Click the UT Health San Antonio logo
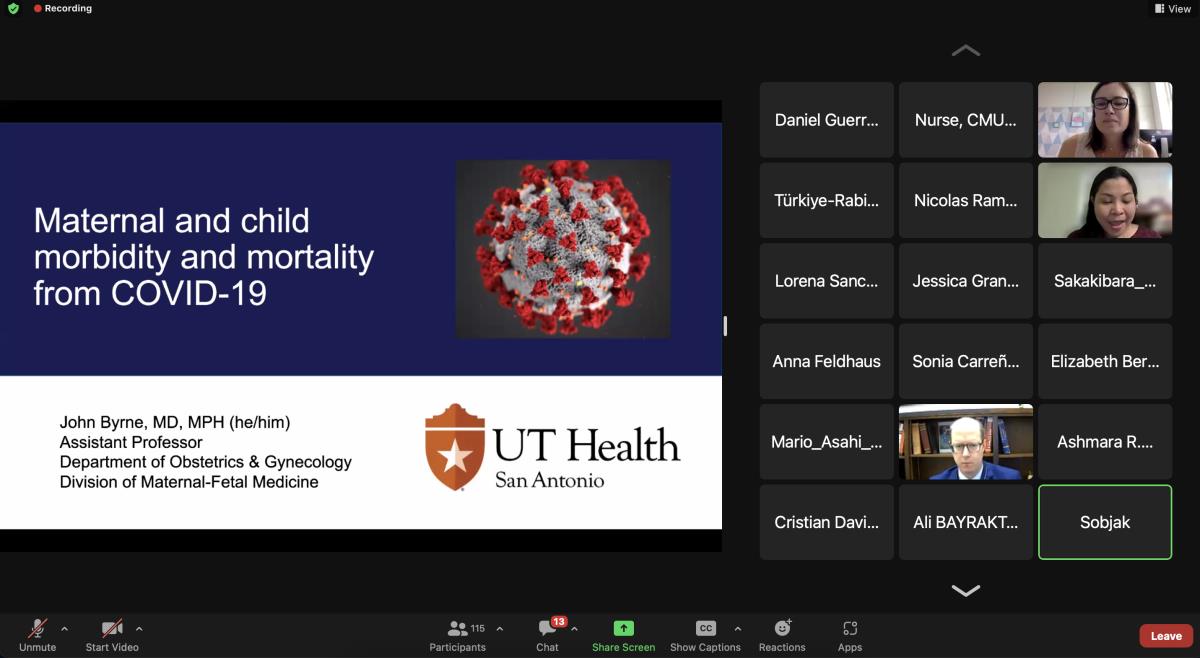This screenshot has height=658, width=1200. [x=552, y=446]
